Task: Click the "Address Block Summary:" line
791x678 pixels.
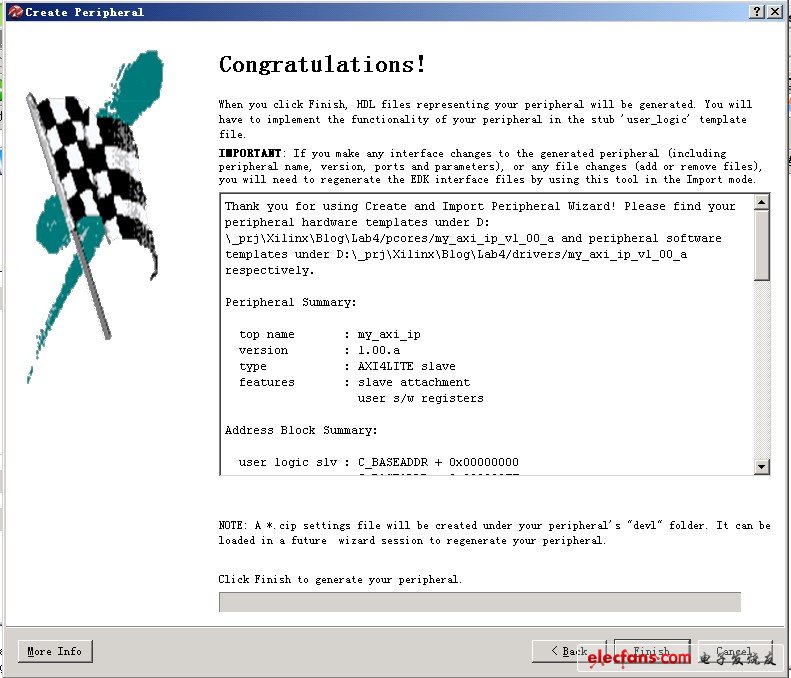Action: point(301,430)
